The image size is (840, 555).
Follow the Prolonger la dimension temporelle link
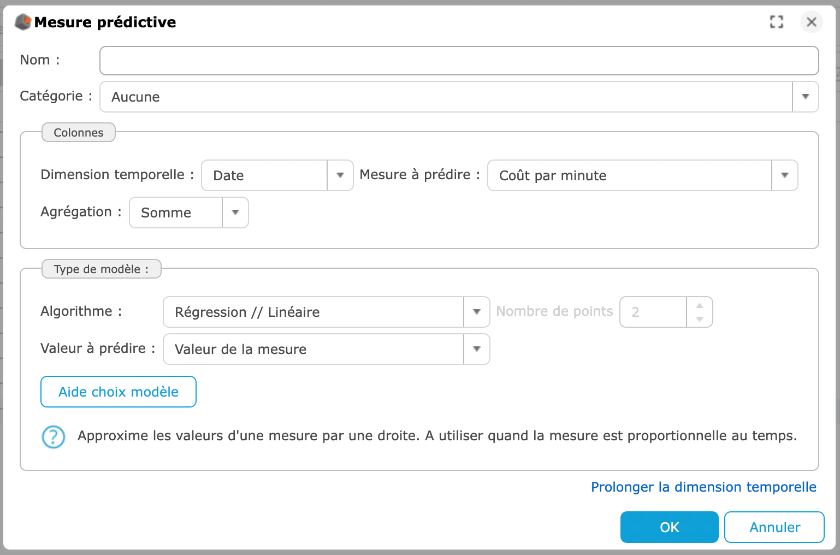click(703, 487)
